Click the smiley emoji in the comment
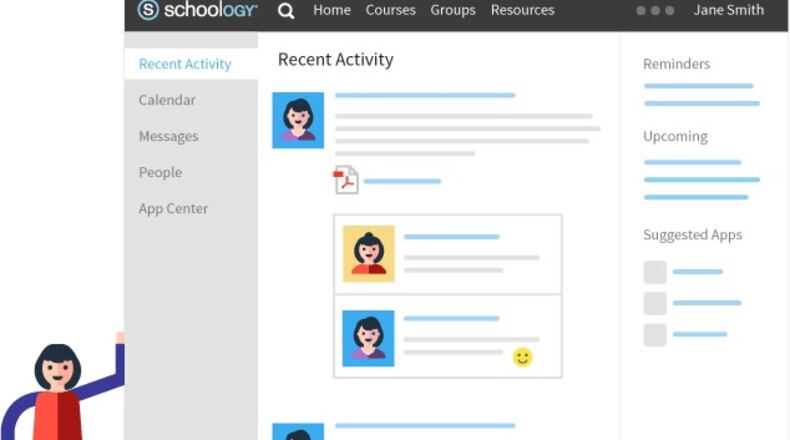The height and width of the screenshot is (440, 790). (522, 357)
